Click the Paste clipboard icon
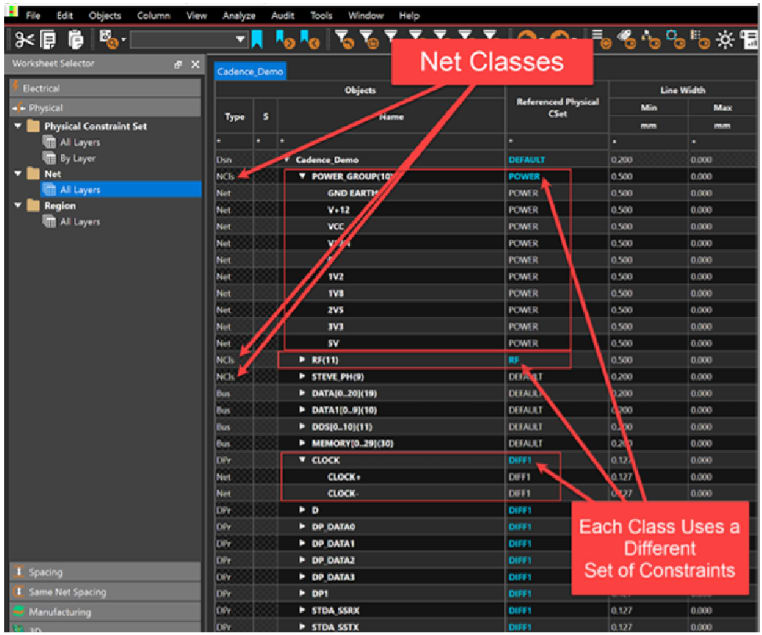This screenshot has width=762, height=635. [x=75, y=40]
